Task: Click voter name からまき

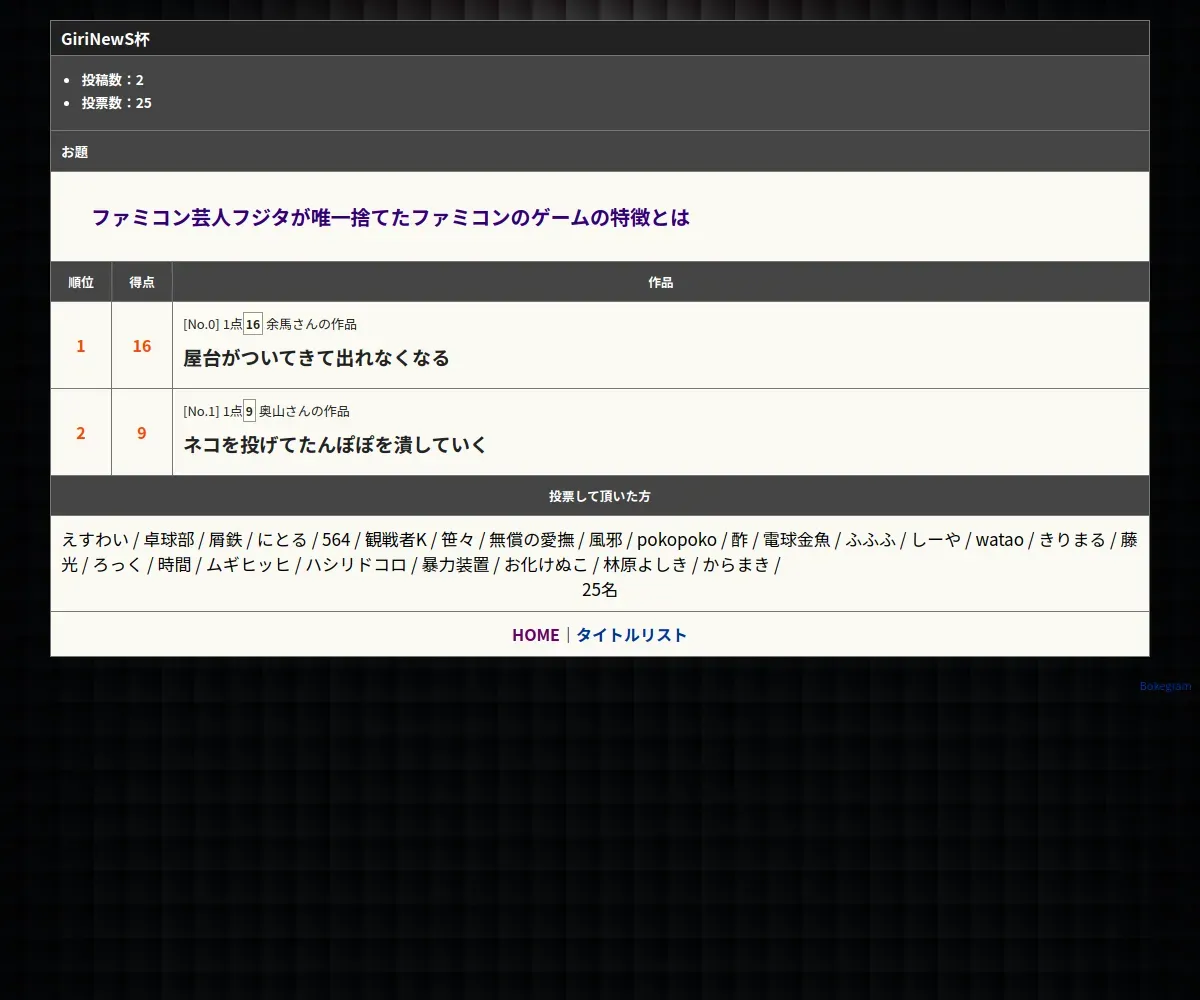Action: pyautogui.click(x=736, y=565)
